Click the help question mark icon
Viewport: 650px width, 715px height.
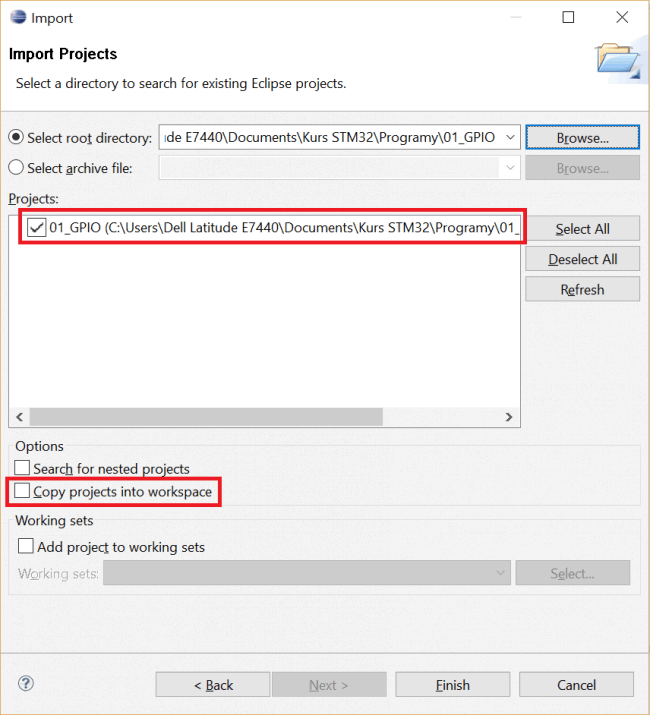click(x=26, y=683)
